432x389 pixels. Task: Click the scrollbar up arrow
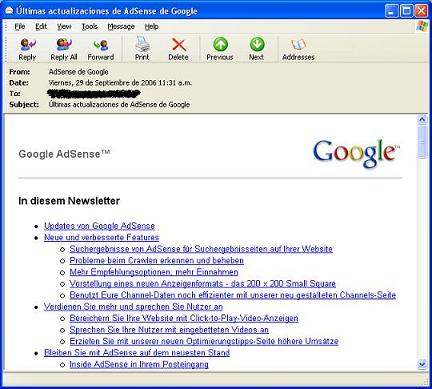[422, 120]
